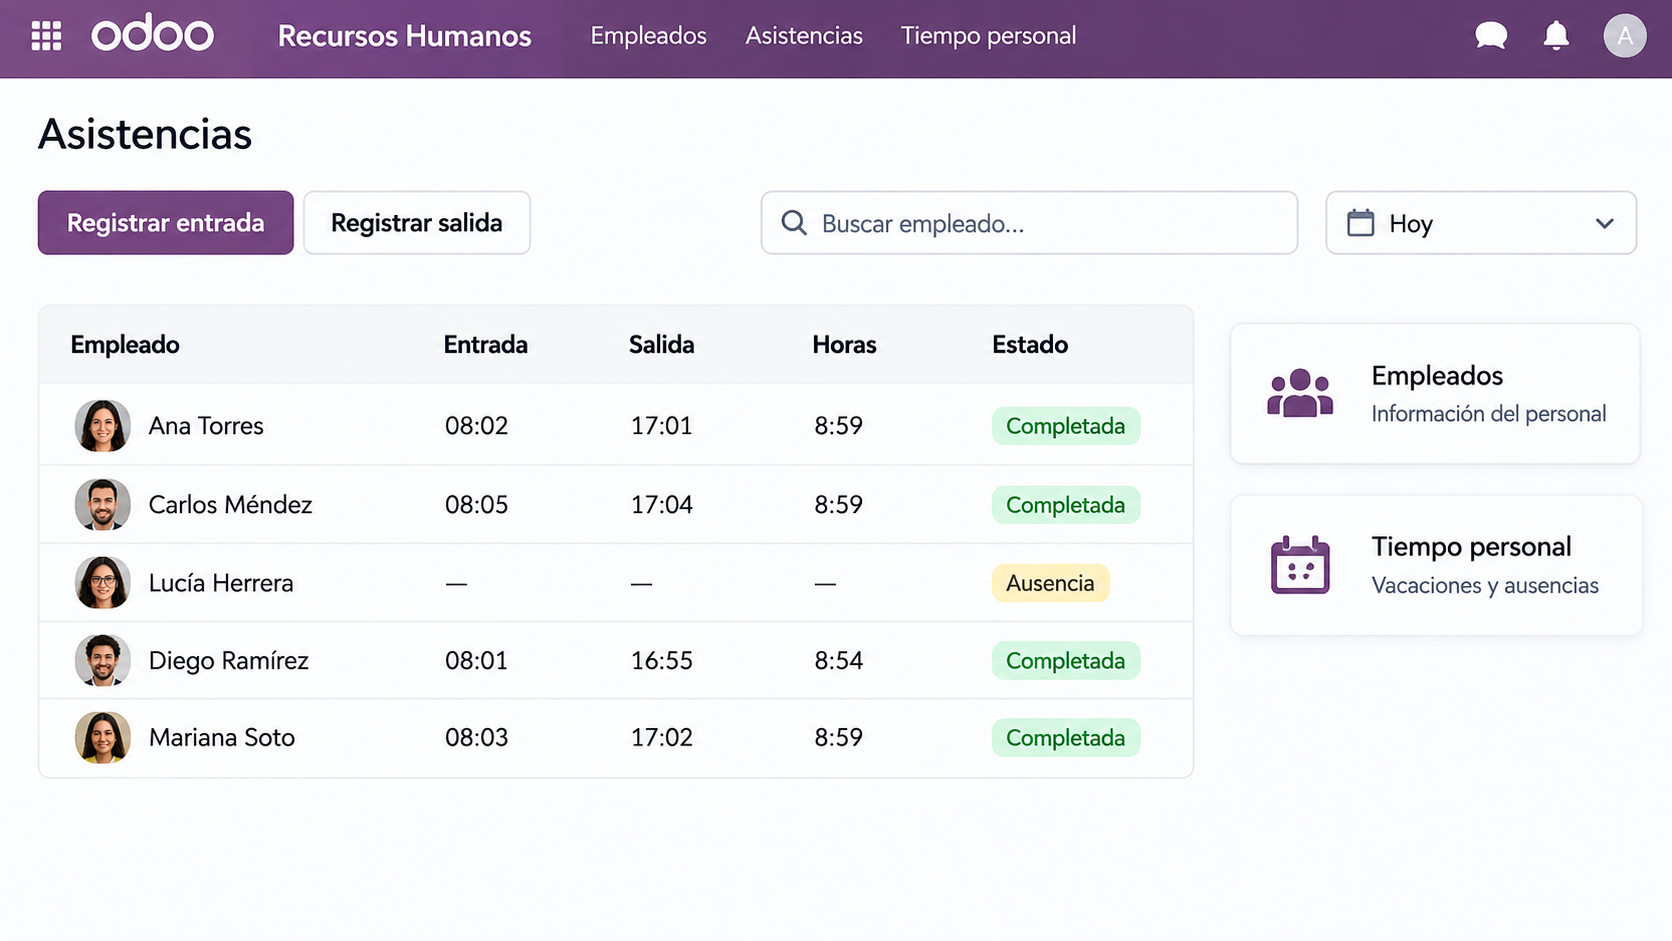This screenshot has width=1672, height=941.
Task: Click the Odoo logo
Action: (152, 34)
